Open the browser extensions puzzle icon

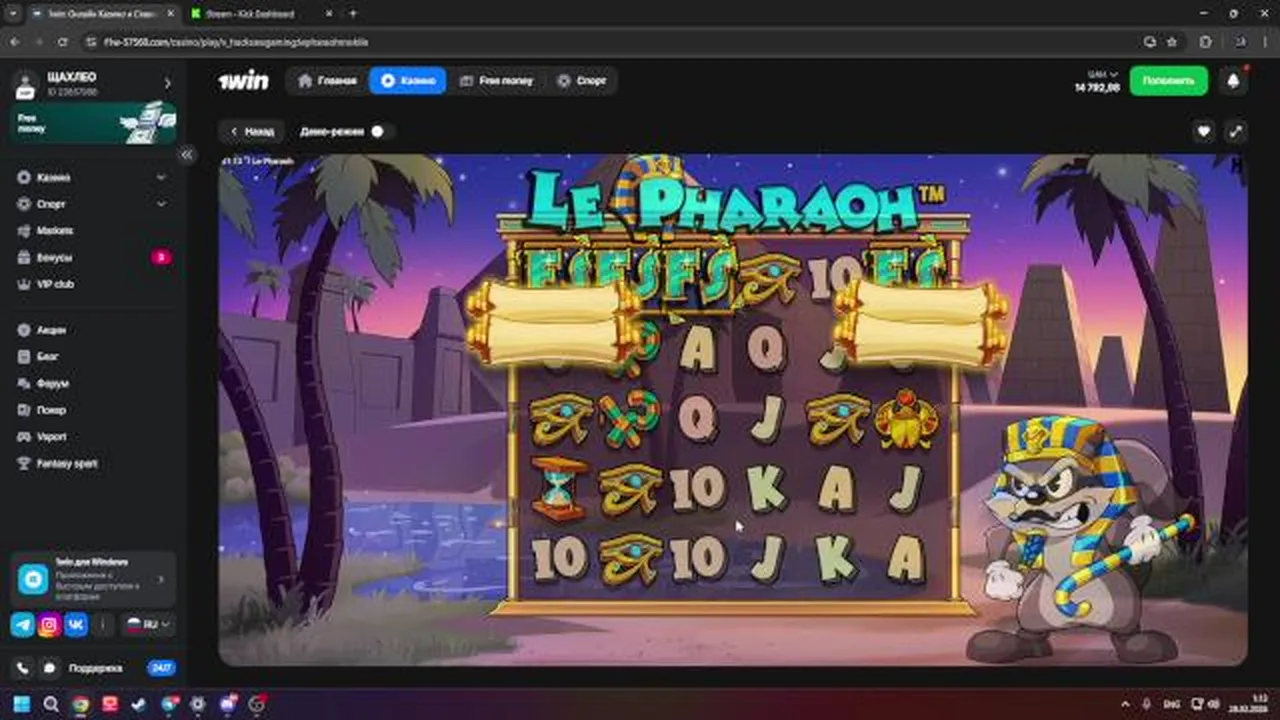click(1205, 42)
